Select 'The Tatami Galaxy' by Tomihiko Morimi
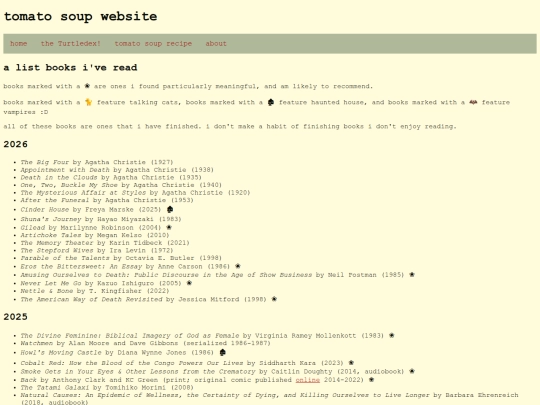 (107, 387)
